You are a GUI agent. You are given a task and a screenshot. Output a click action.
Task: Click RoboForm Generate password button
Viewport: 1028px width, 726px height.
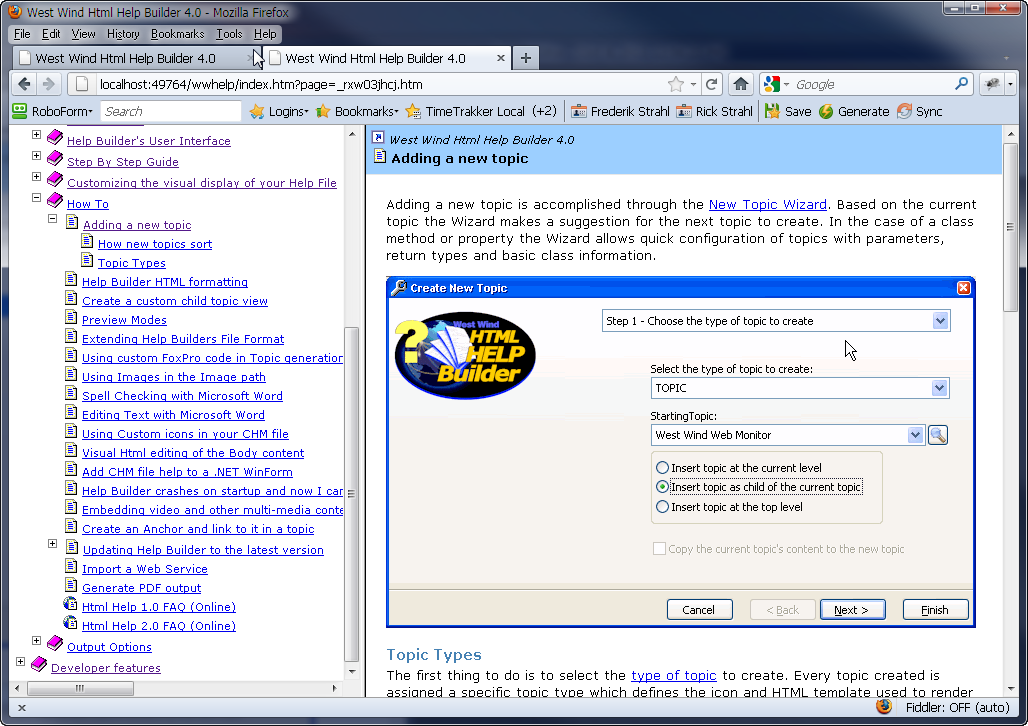coord(854,111)
